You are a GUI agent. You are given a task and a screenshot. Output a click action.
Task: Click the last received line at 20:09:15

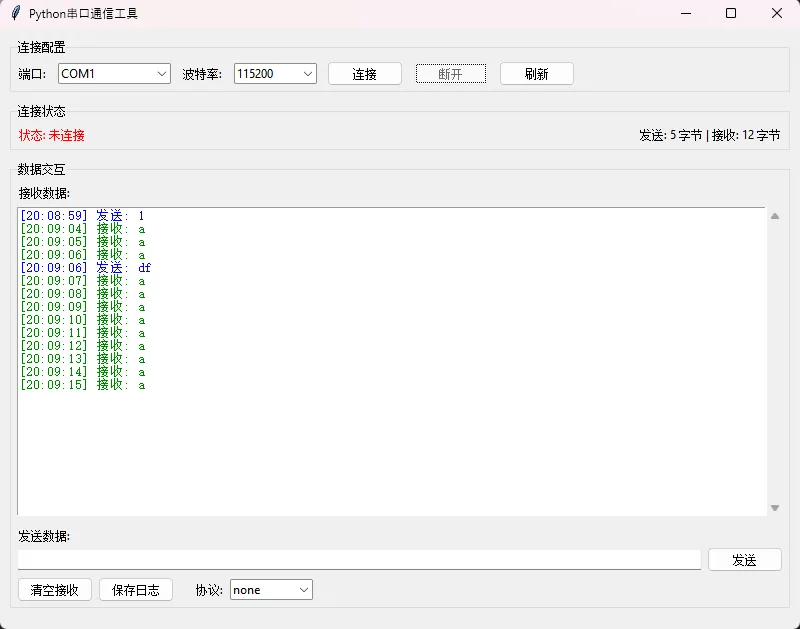pos(82,385)
